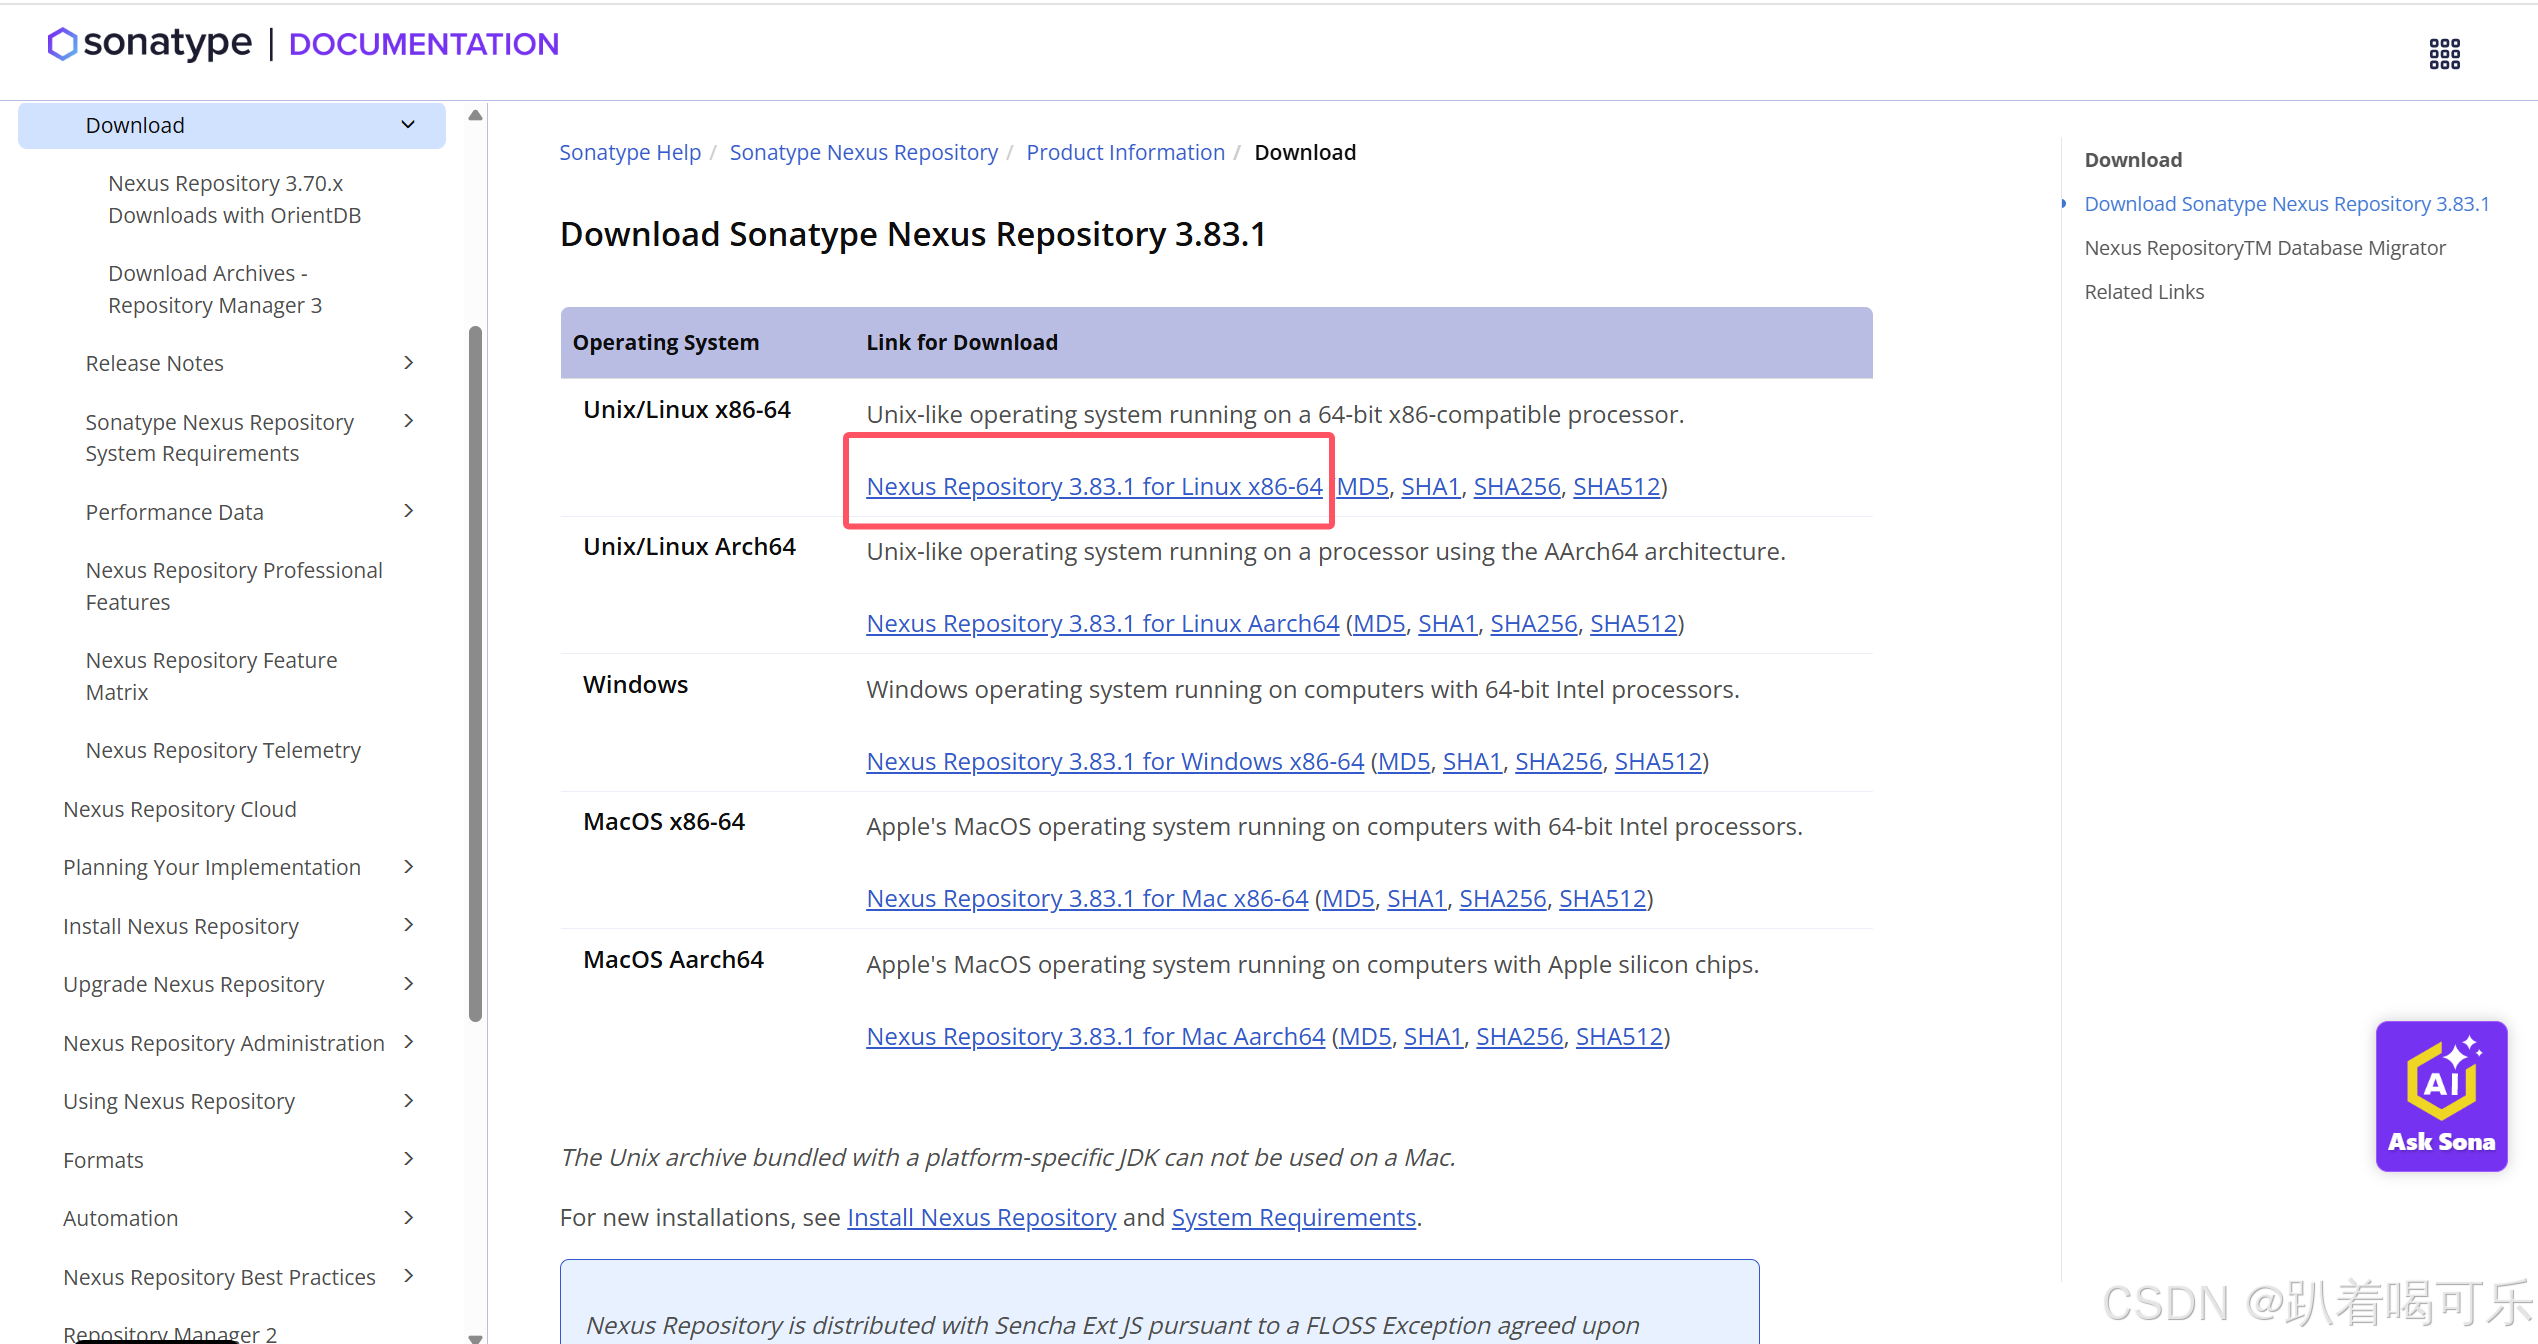Download Nexus Repository 3.83.1 for Mac x86-64
This screenshot has width=2538, height=1344.
(1087, 898)
